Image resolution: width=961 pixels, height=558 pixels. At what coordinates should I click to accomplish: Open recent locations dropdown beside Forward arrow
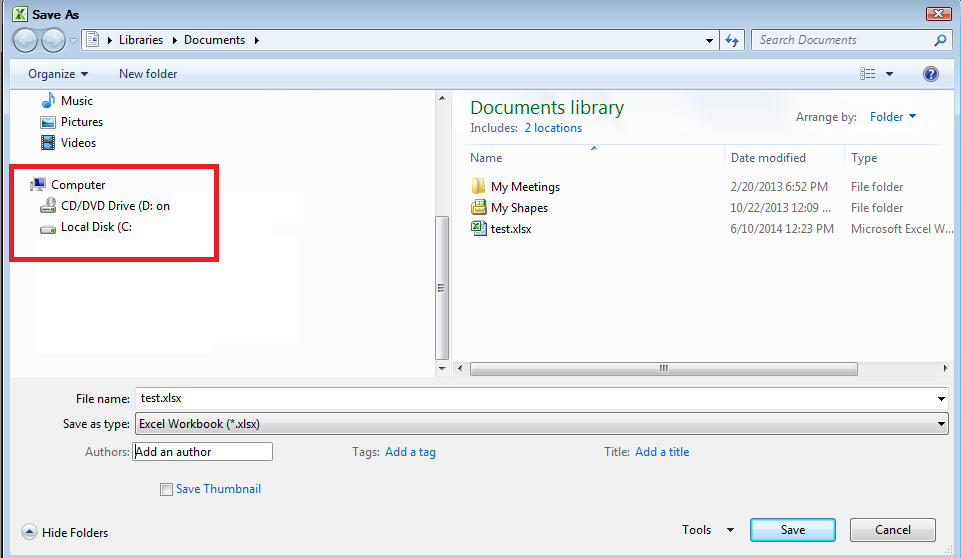pos(74,41)
